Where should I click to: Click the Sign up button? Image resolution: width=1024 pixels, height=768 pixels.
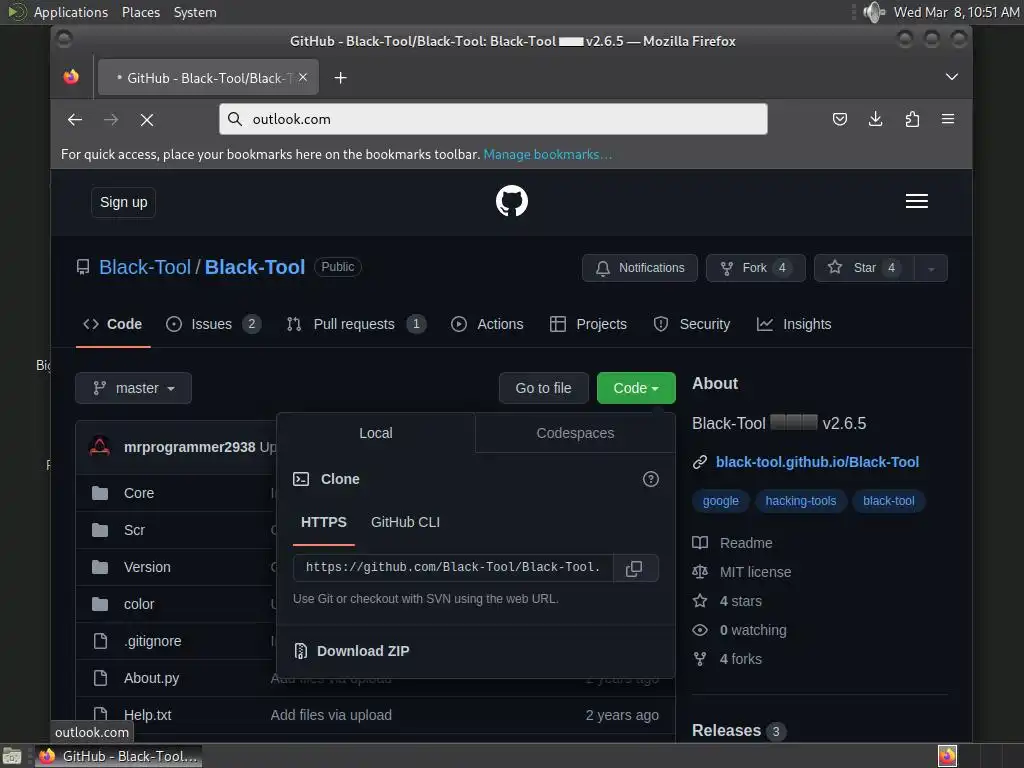123,202
